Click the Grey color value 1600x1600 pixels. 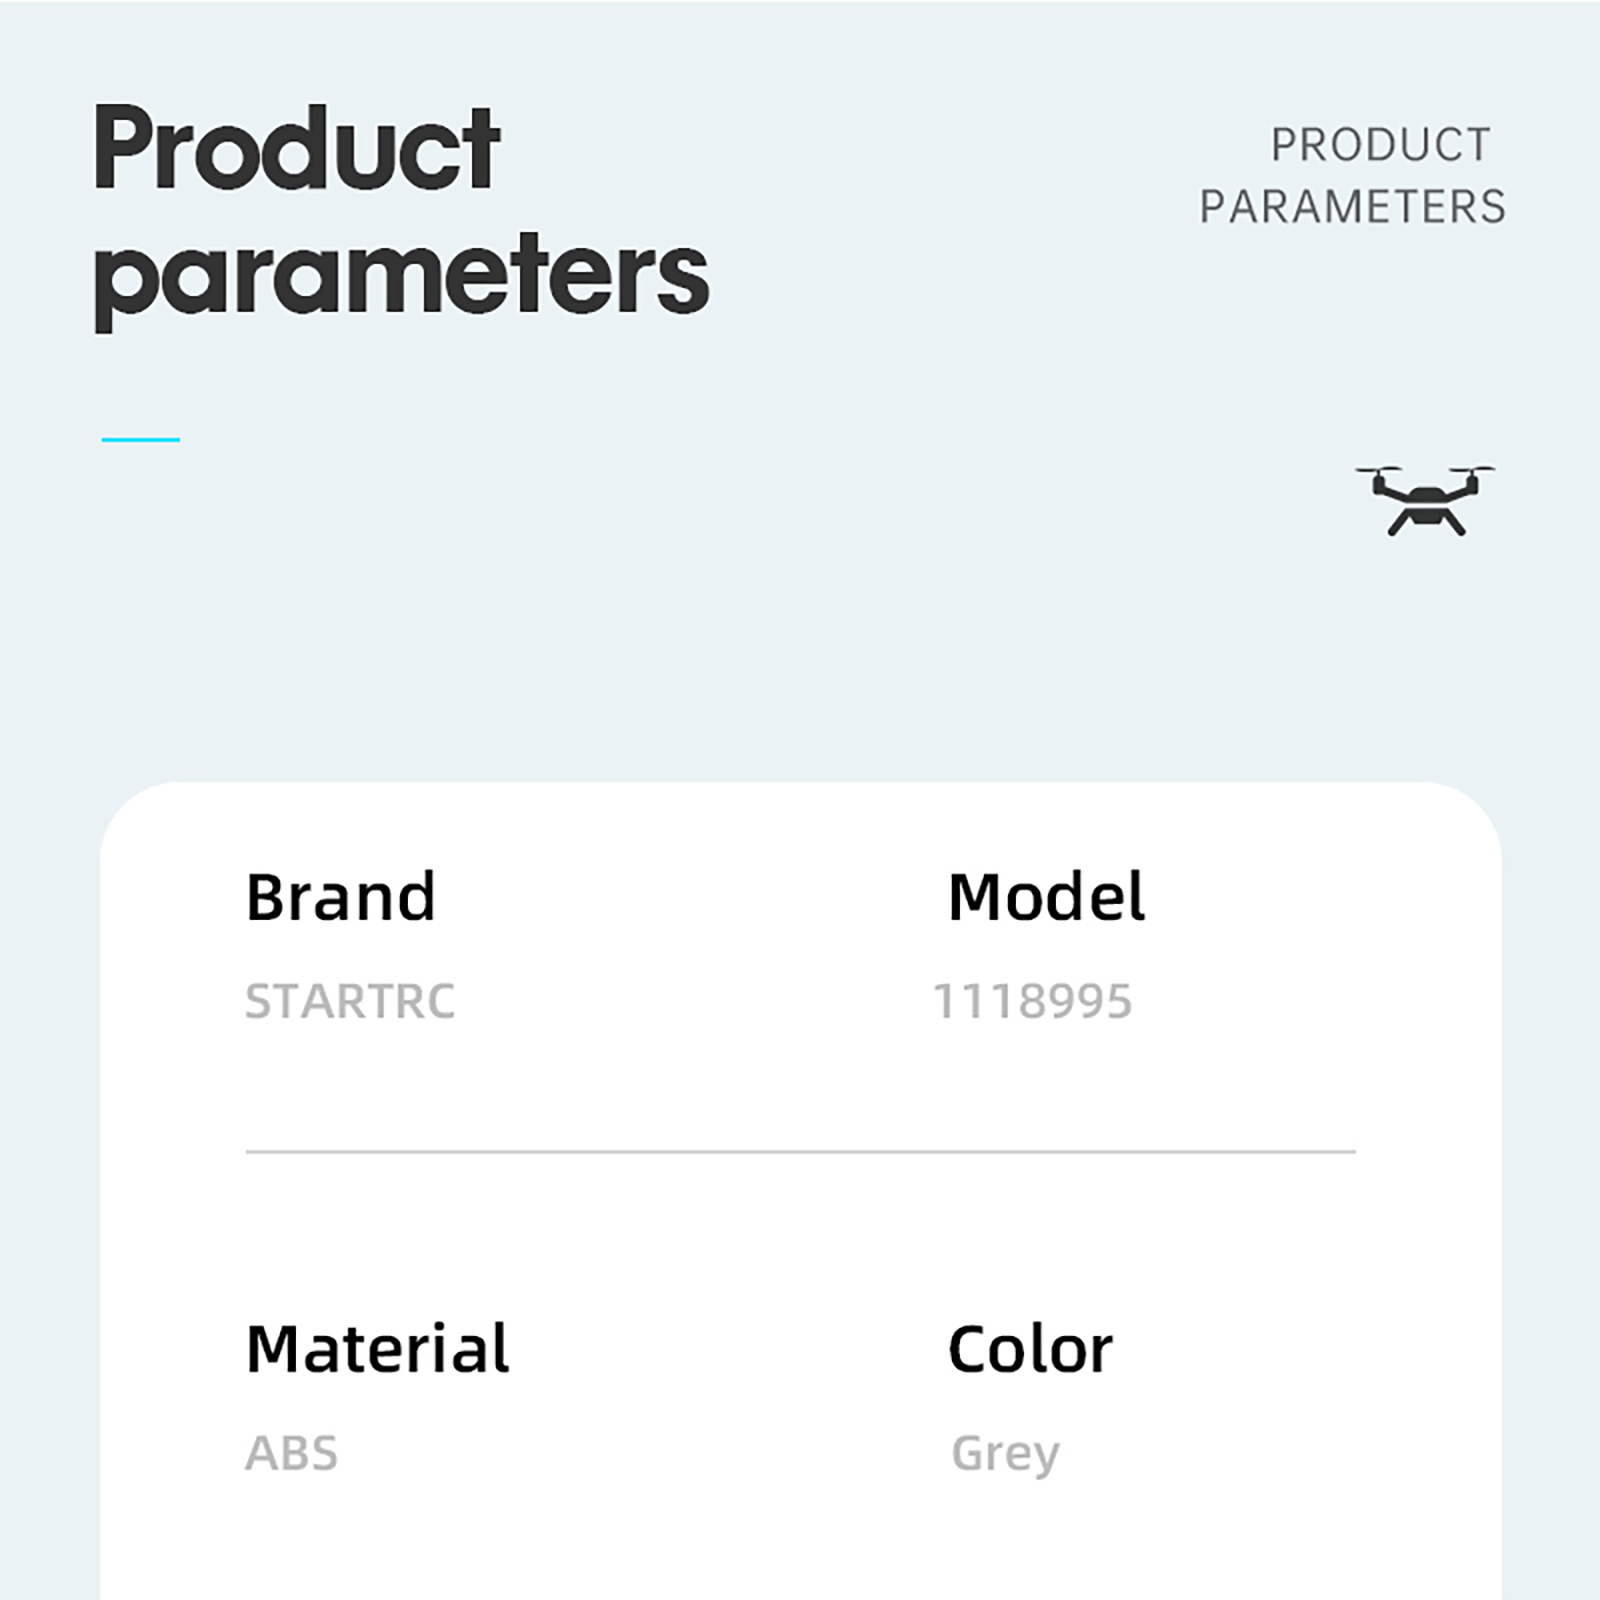[x=1005, y=1454]
